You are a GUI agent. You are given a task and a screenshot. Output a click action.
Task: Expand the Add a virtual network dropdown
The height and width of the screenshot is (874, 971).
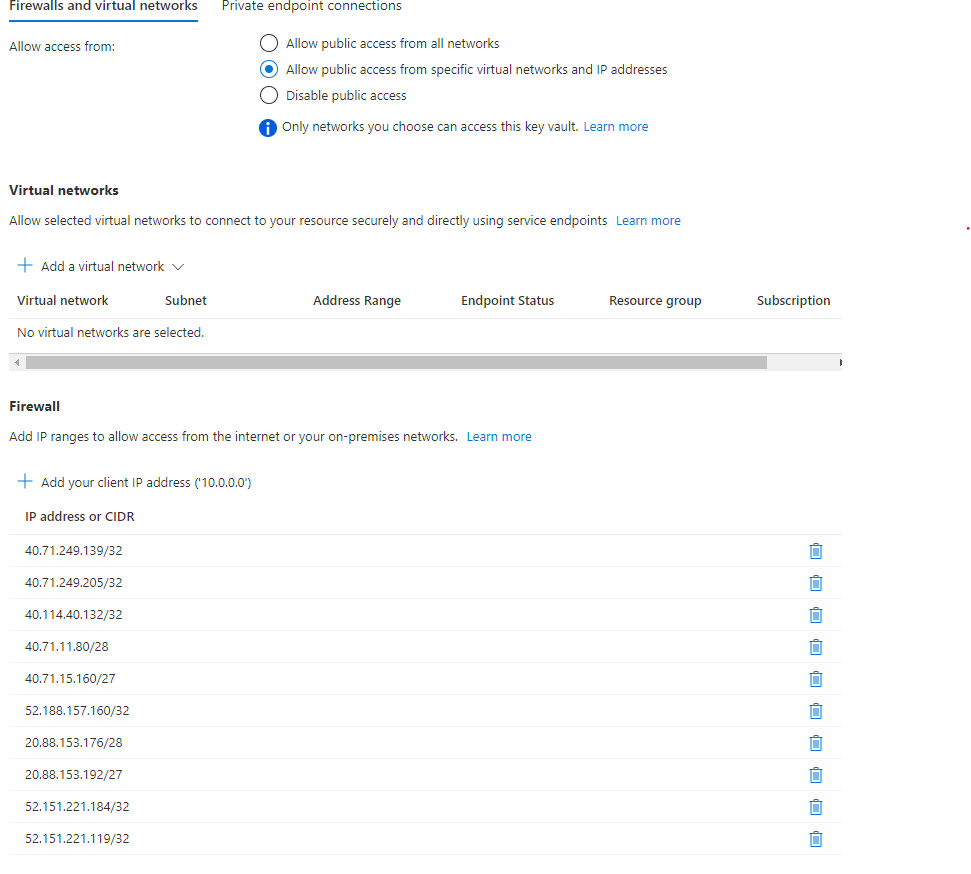(x=178, y=267)
